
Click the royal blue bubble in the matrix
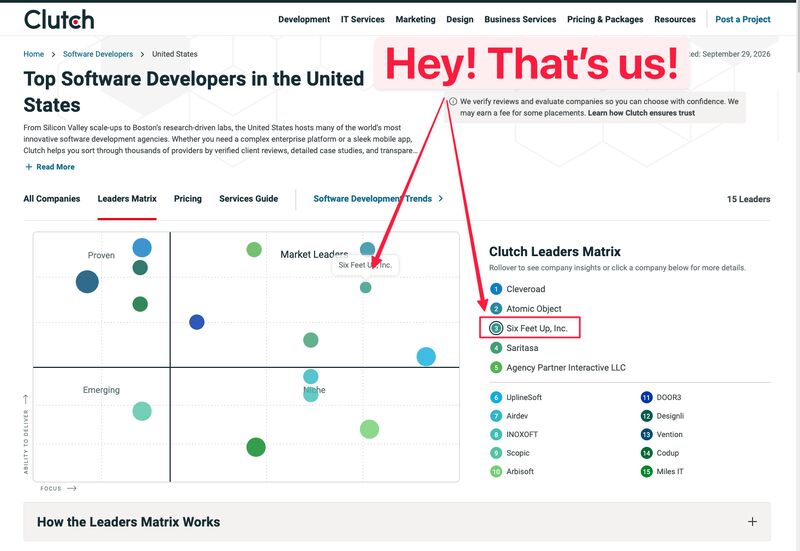[197, 322]
